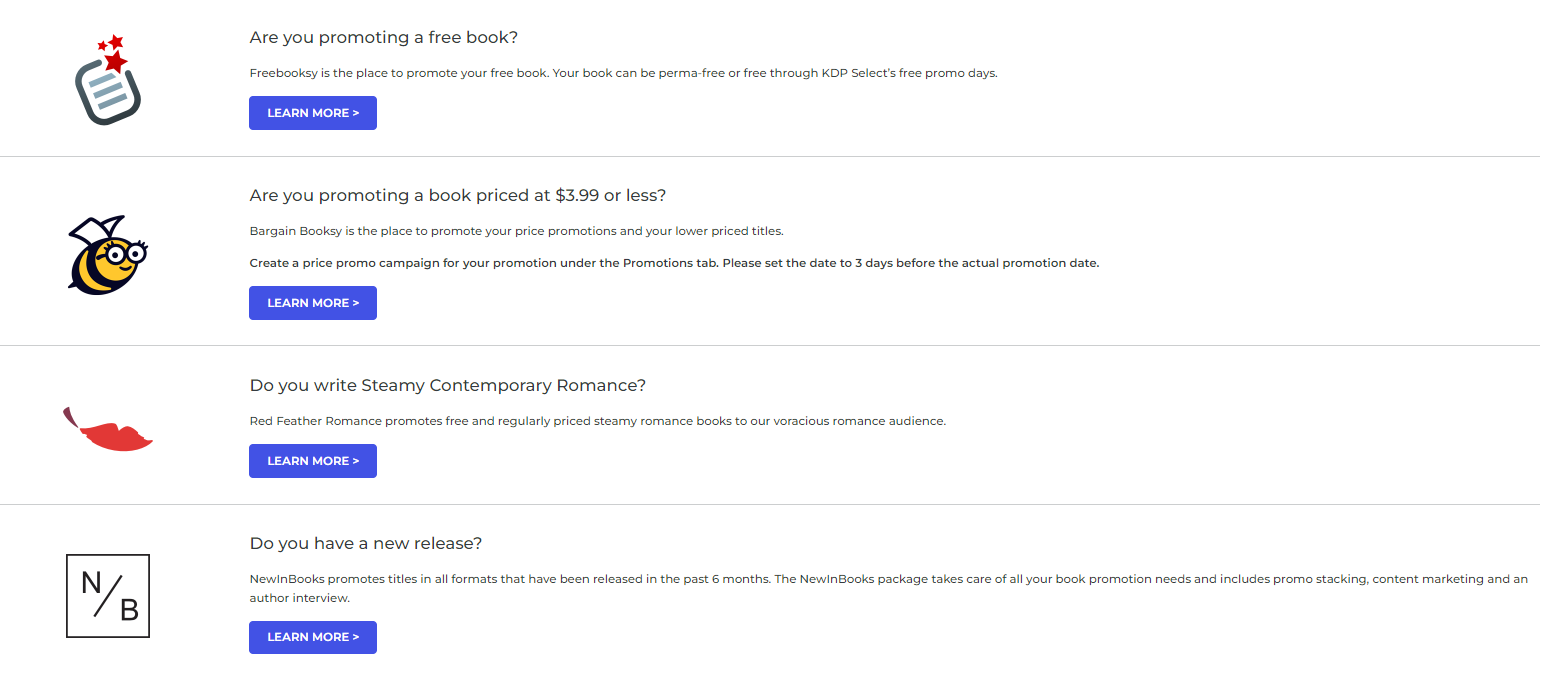
Task: Click the "Do you write Steamy Contemporary Romance?" heading
Action: click(x=448, y=386)
